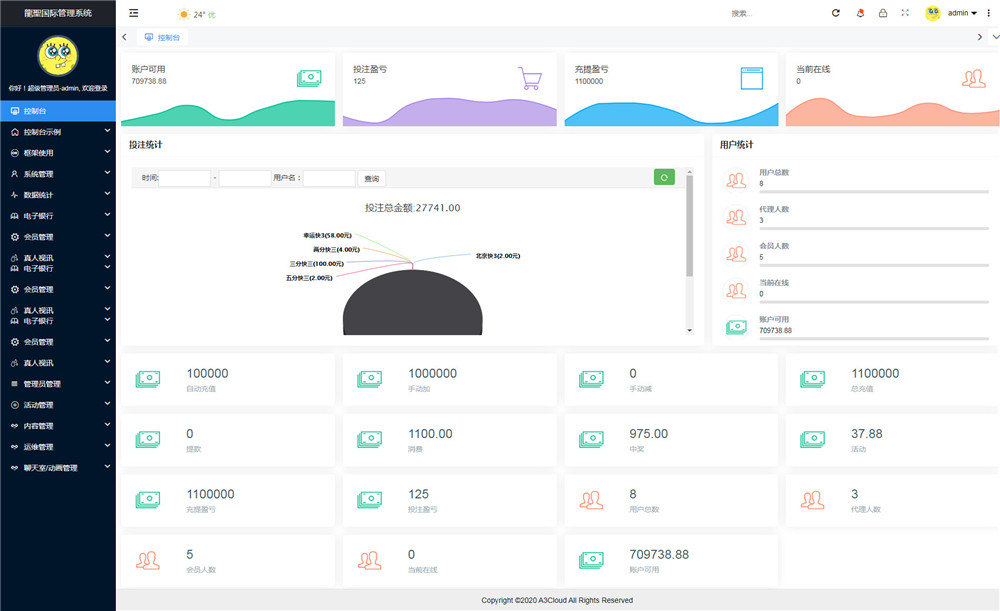Open the sidebar collapse icon next to the logo
Image resolution: width=1000 pixels, height=611 pixels.
pos(133,13)
